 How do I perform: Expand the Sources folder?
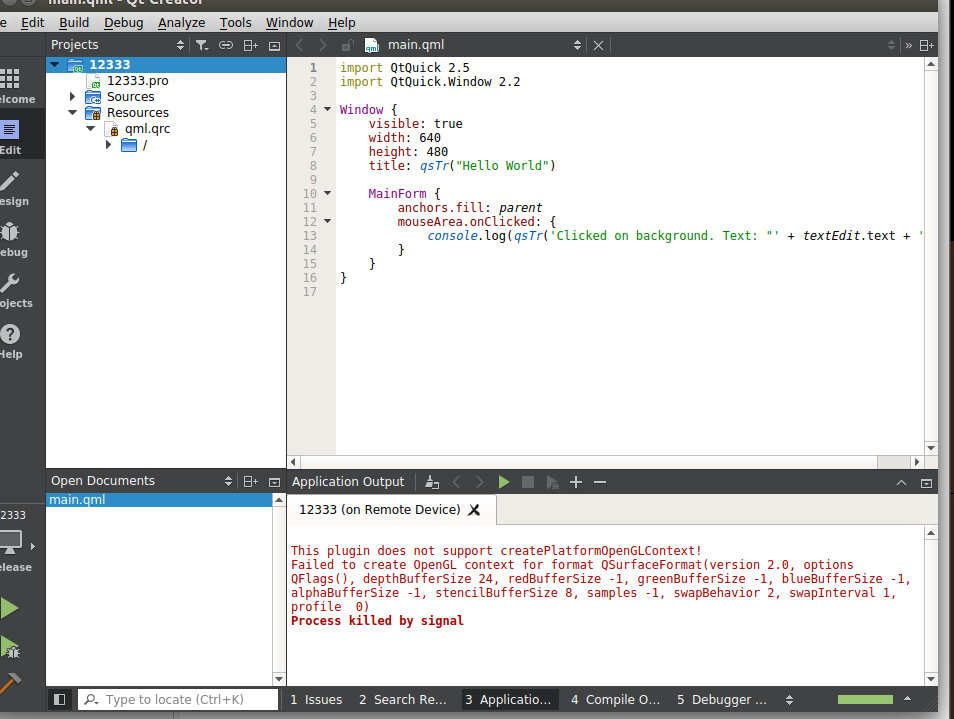[x=72, y=96]
